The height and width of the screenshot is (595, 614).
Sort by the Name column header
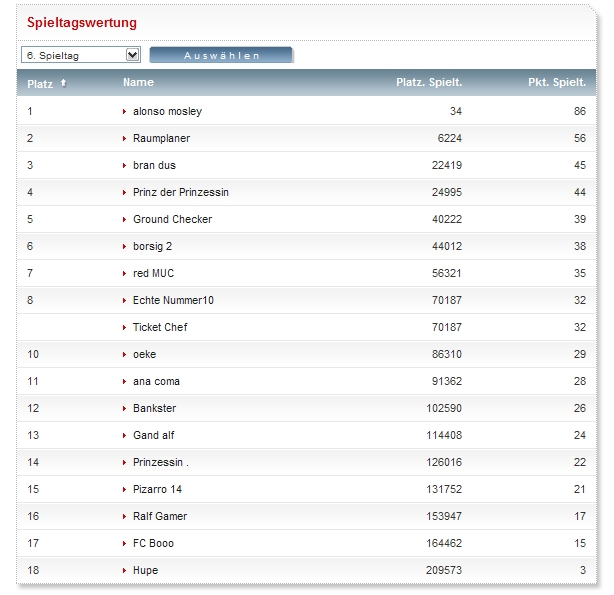click(138, 83)
